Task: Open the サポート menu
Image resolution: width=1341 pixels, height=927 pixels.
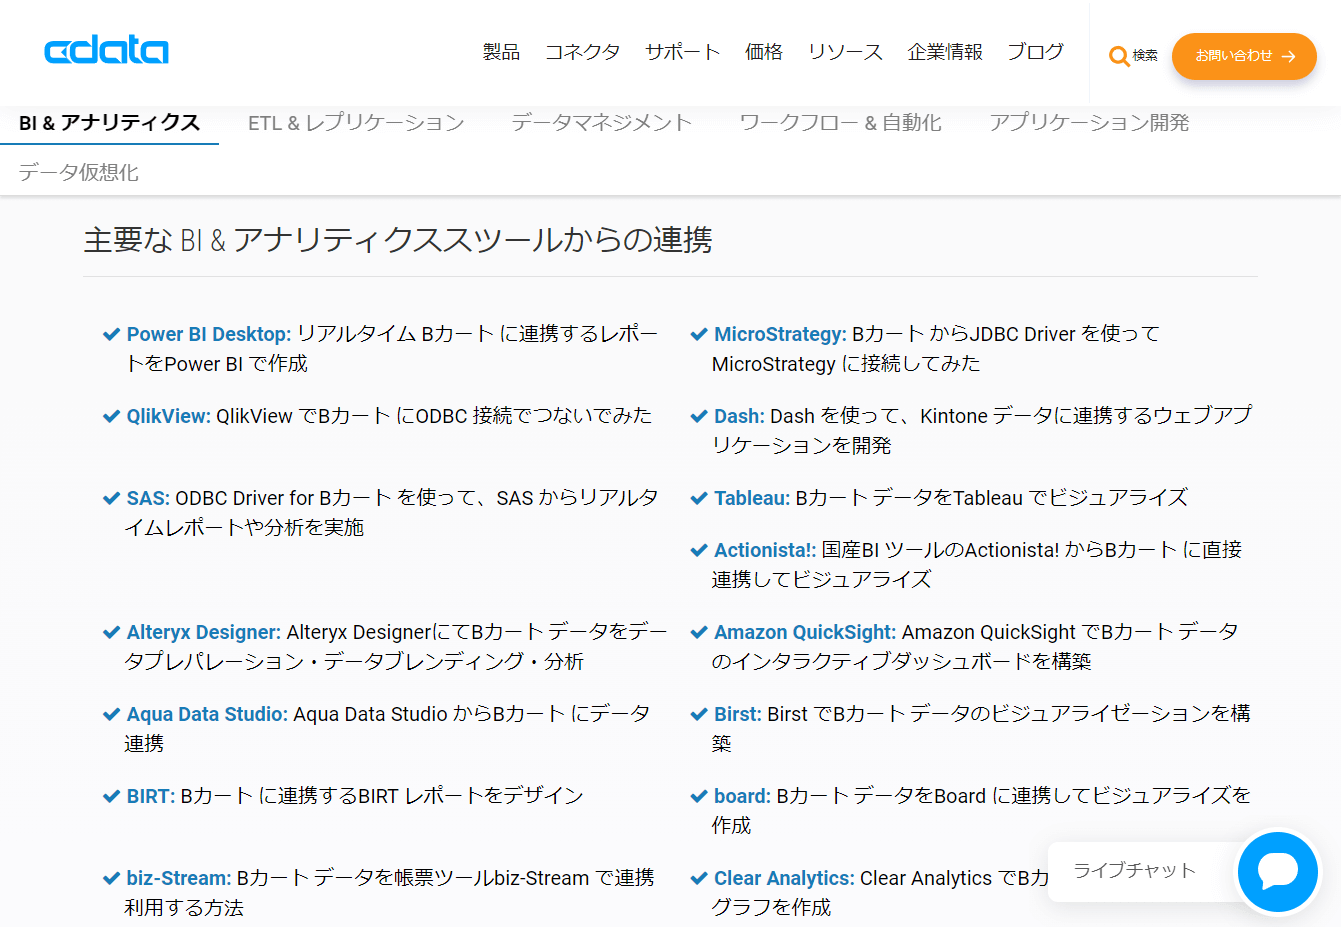Action: pos(683,52)
